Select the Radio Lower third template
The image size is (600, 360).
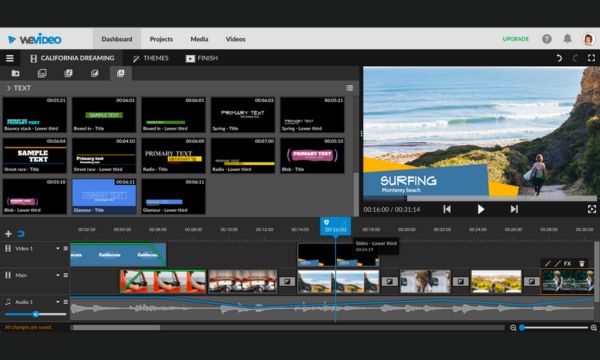[243, 155]
